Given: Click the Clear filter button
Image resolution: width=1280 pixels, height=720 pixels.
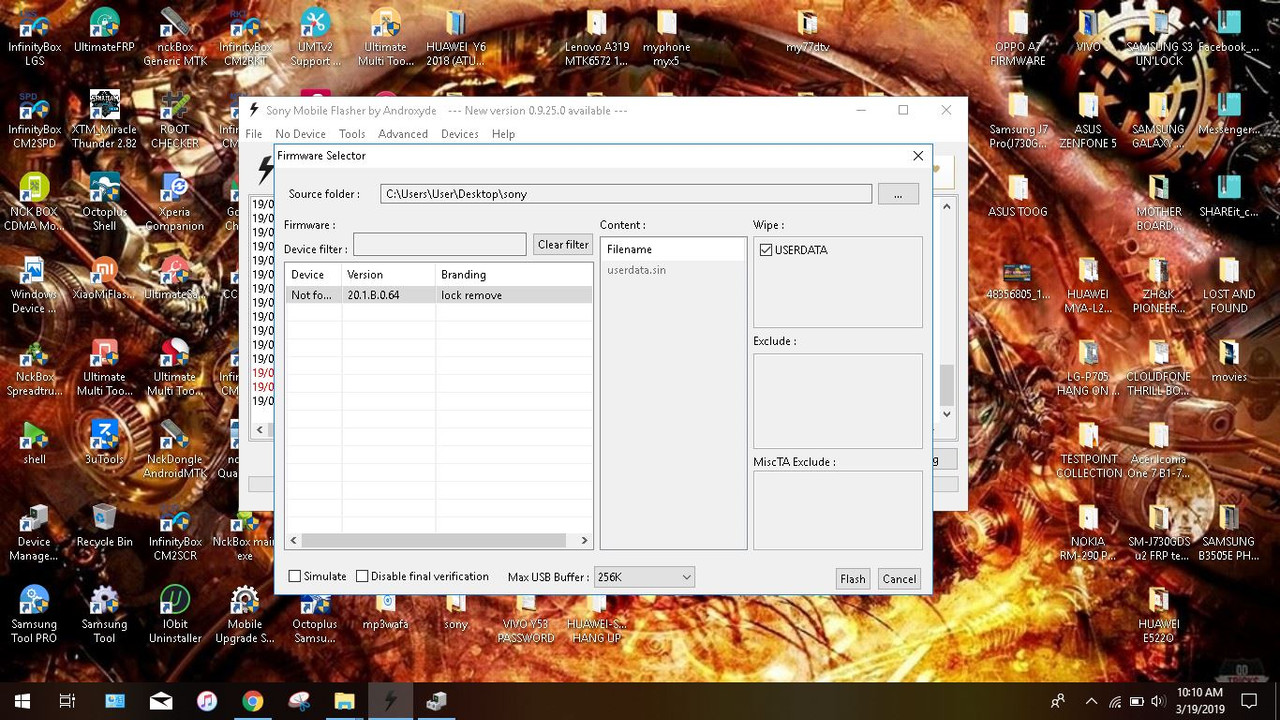Looking at the screenshot, I should pyautogui.click(x=563, y=245).
